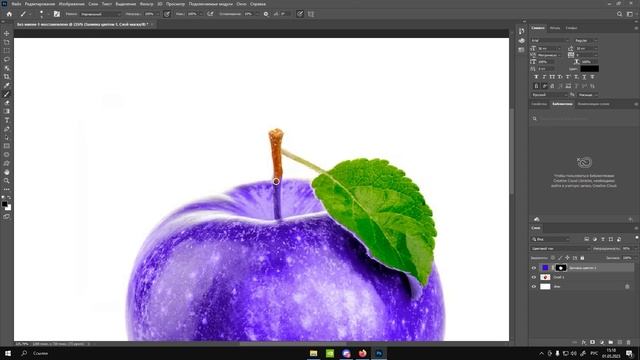Open the Edit Toolbar three-dots button
Viewport: 640px width, 360px height.
click(x=7, y=189)
